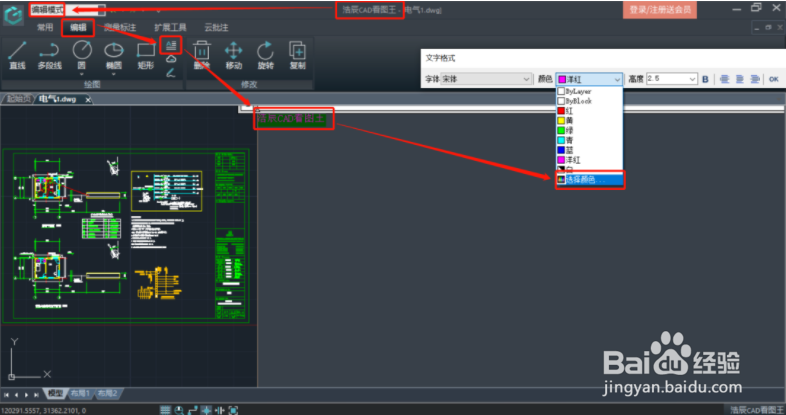Toggle ortho mode in status bar
786x415 pixels.
tap(192, 410)
